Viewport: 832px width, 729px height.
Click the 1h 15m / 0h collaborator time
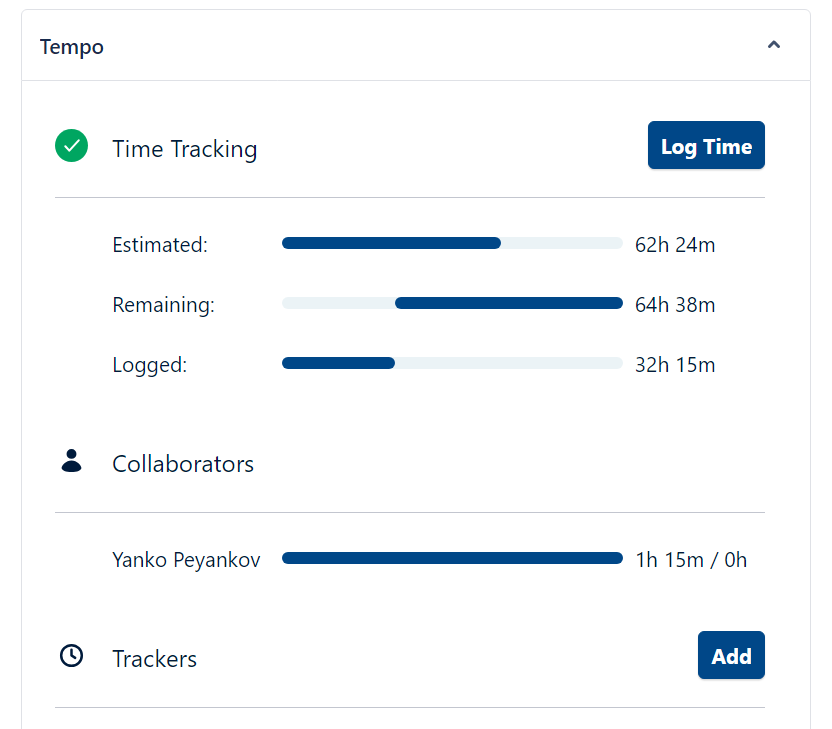[691, 560]
